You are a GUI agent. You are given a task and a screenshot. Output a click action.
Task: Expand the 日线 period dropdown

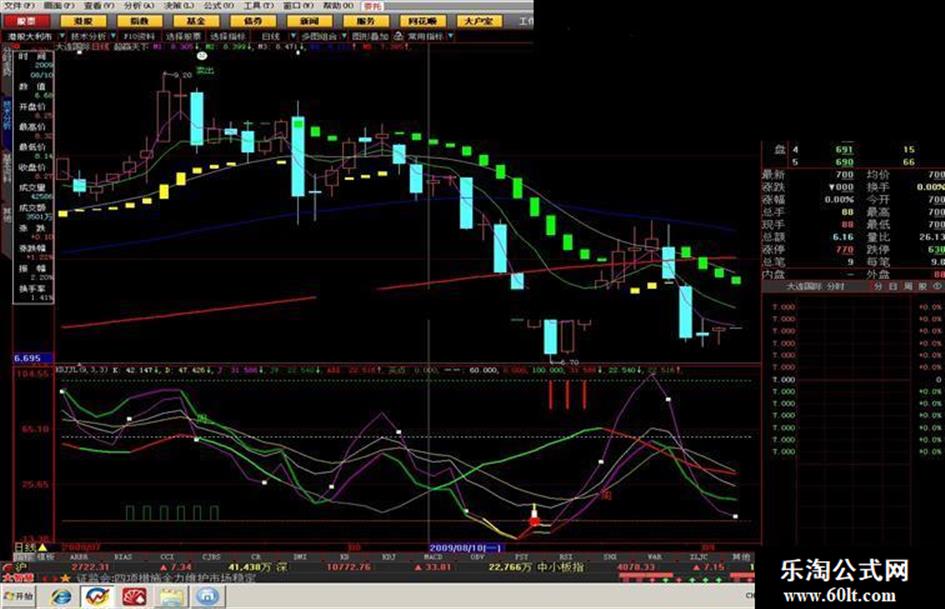(x=293, y=37)
